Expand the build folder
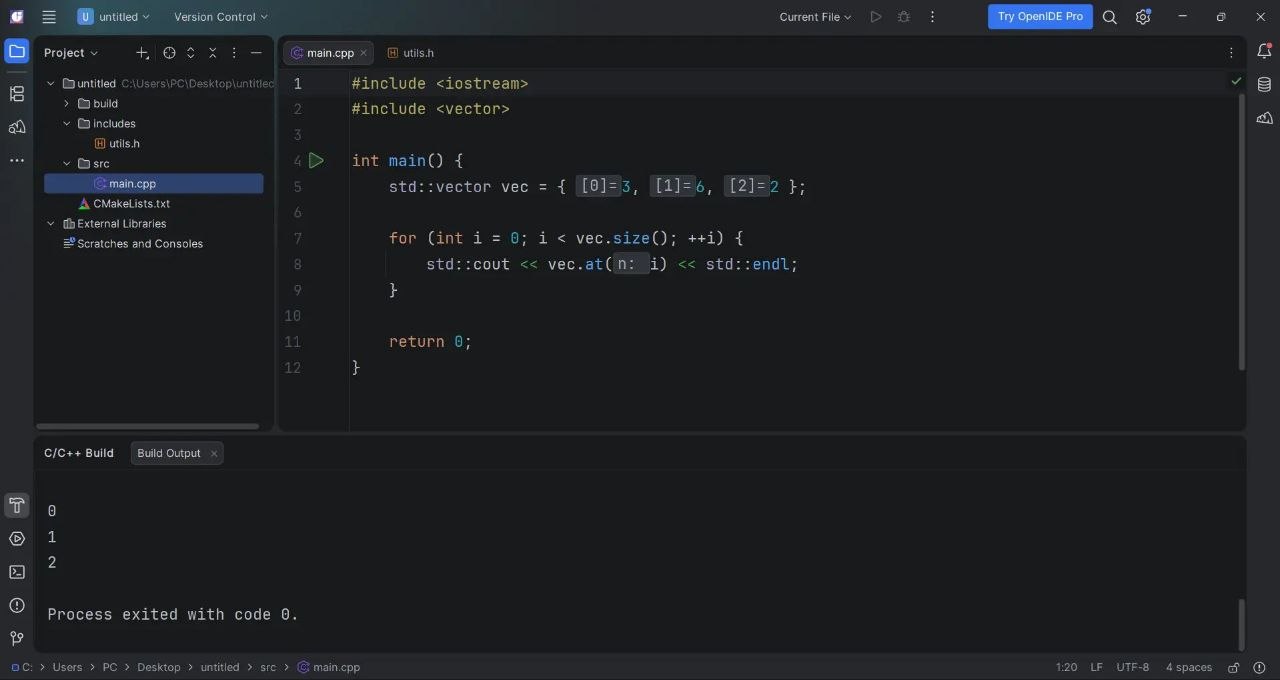 (x=67, y=104)
